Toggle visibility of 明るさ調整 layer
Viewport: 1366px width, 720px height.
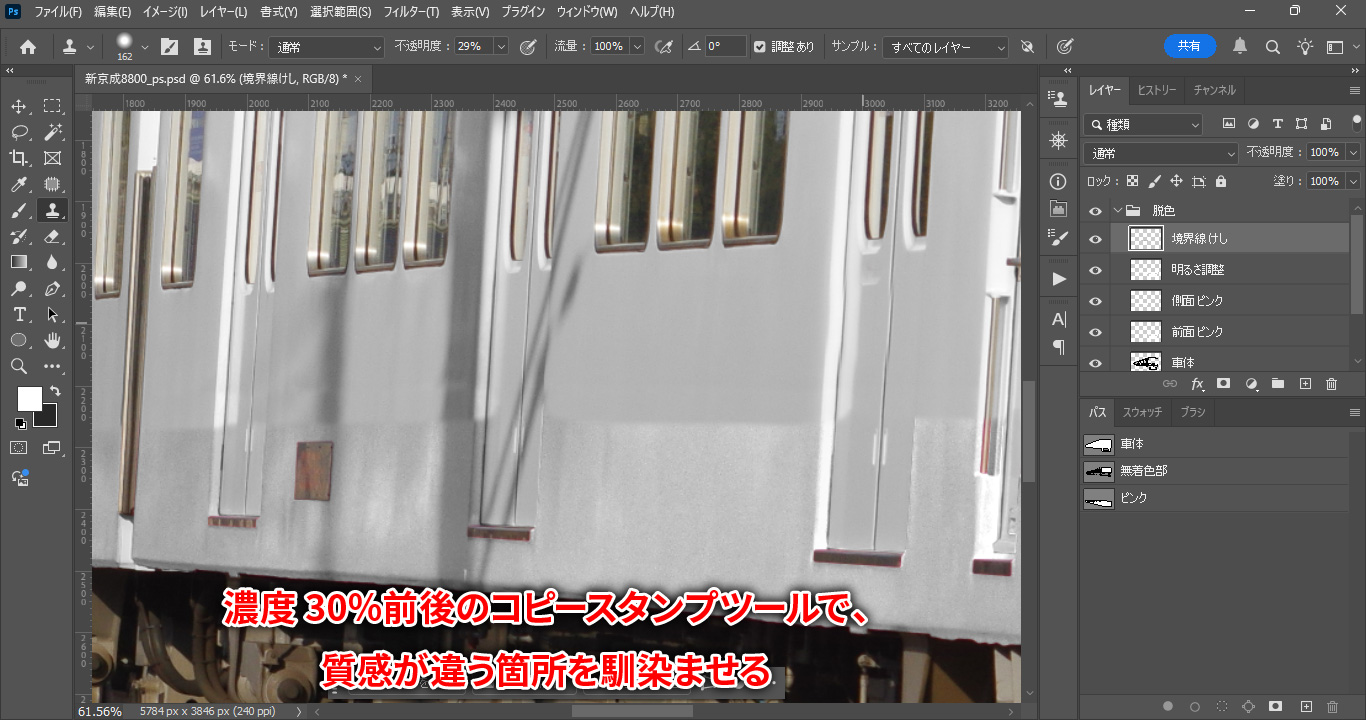pyautogui.click(x=1095, y=270)
